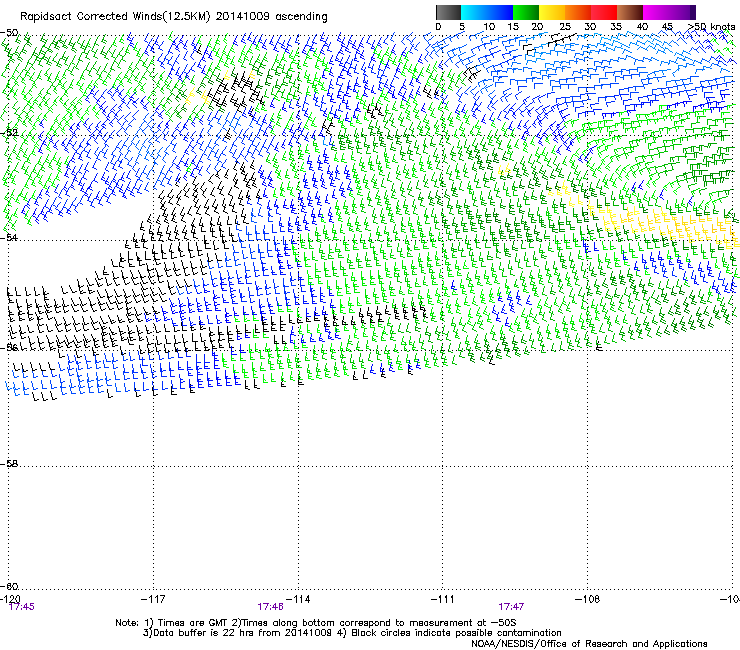Click the '-108' longitude axis label
Viewport: 740px width, 650px height.
point(588,599)
